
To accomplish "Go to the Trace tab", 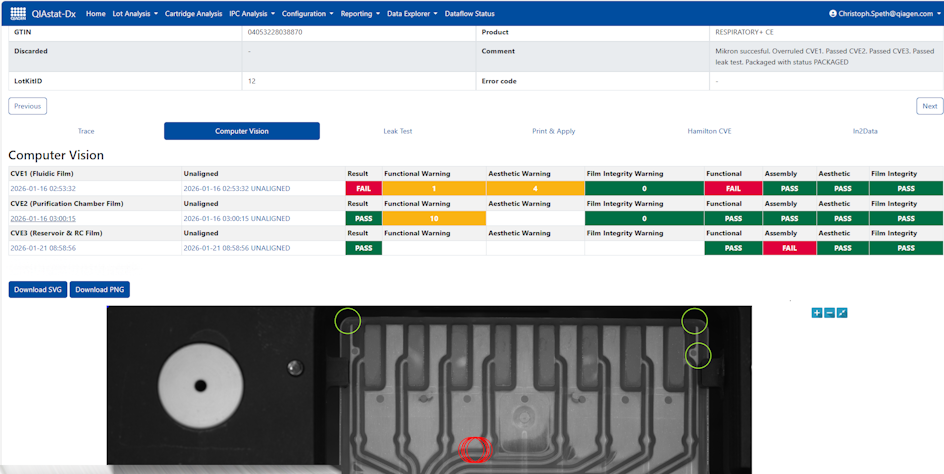I will (86, 131).
